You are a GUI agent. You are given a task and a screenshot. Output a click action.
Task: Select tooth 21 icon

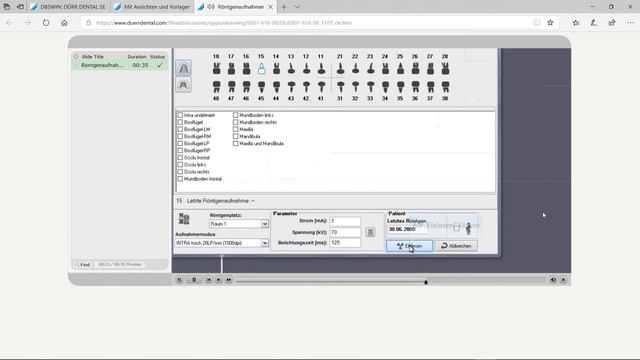[340, 69]
